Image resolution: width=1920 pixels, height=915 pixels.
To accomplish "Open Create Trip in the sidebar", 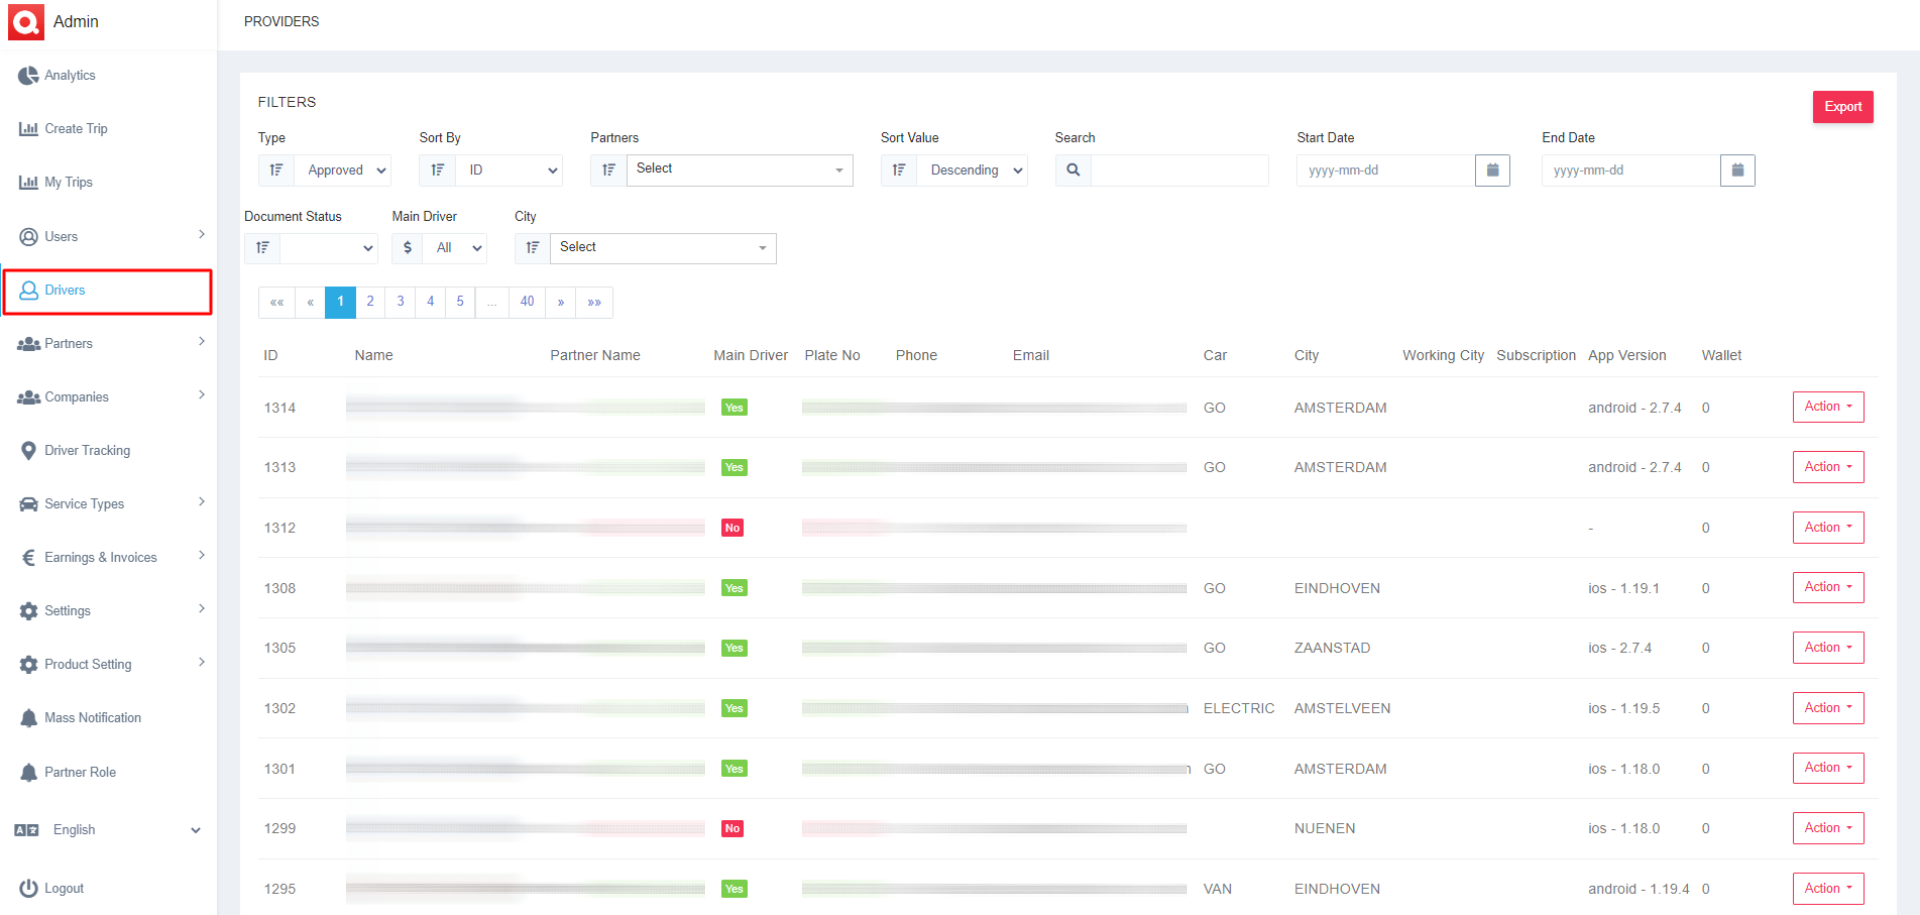I will pos(75,129).
